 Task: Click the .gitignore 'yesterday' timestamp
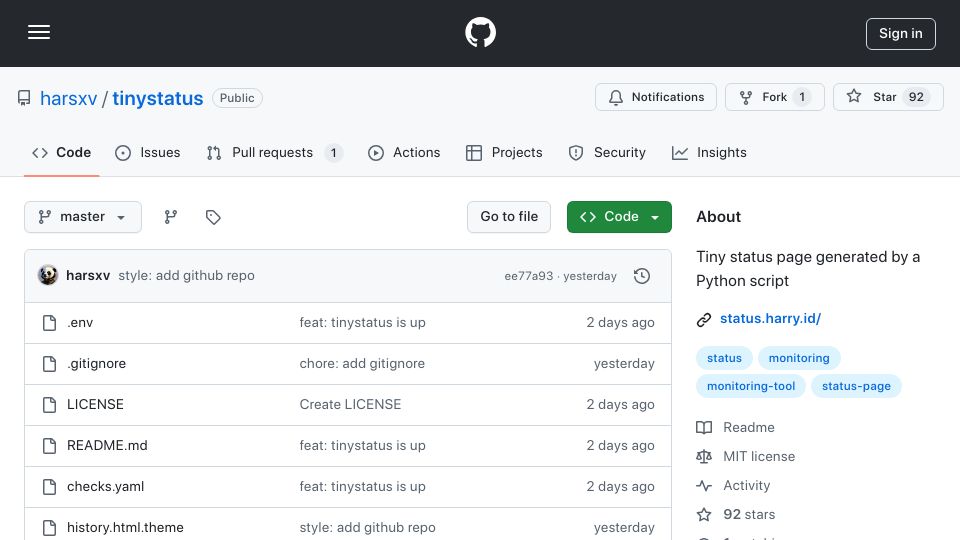click(x=624, y=364)
